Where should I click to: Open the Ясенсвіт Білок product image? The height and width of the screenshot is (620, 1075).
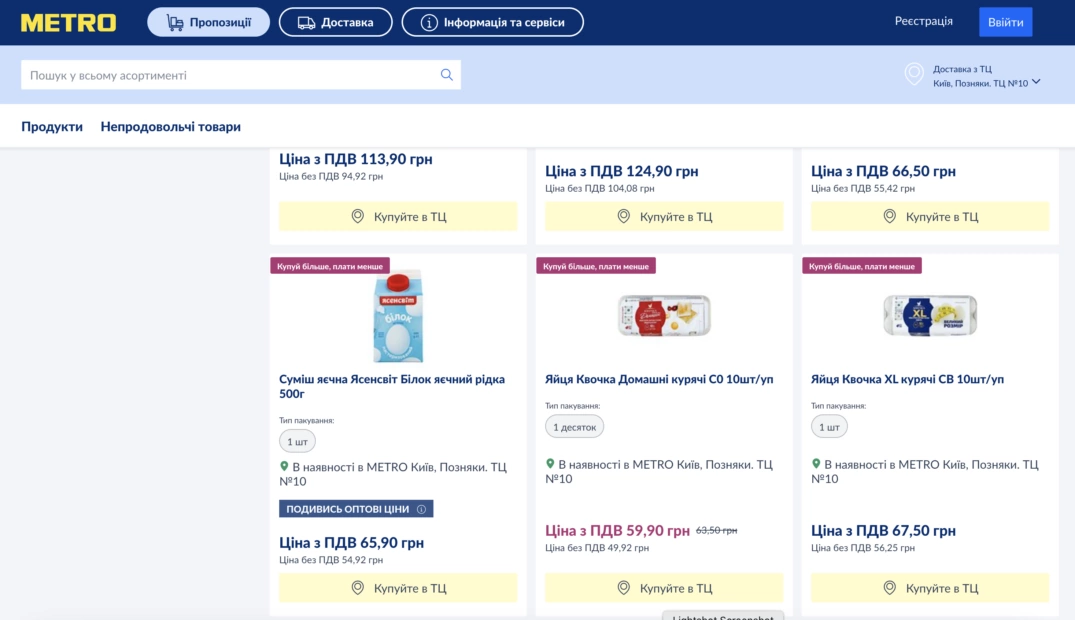pyautogui.click(x=398, y=317)
